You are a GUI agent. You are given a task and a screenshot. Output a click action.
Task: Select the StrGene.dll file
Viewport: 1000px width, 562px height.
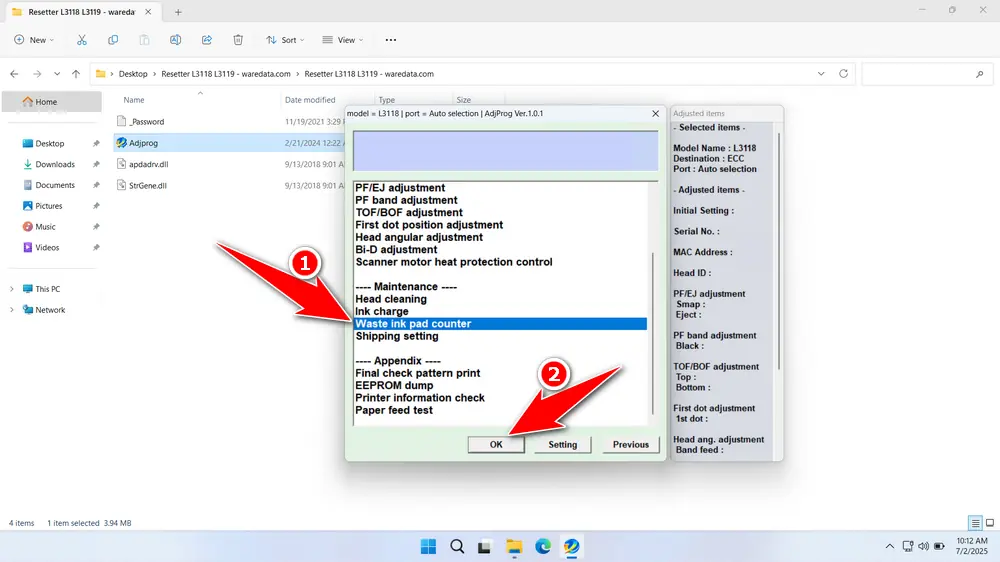[148, 186]
